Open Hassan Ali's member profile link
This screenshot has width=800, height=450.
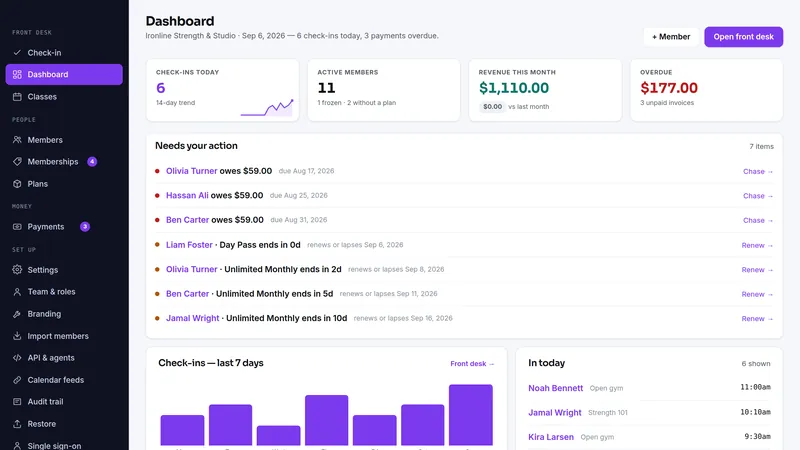tap(187, 195)
